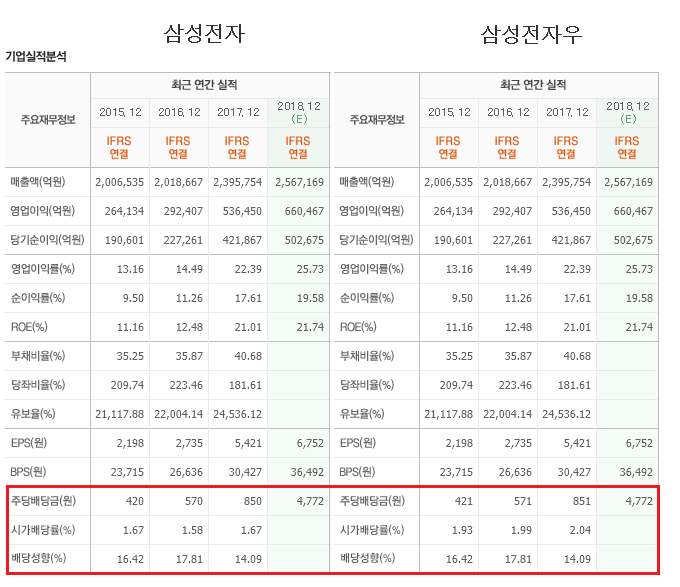
Task: Click the 삼성전자 title above first table
Action: [204, 34]
